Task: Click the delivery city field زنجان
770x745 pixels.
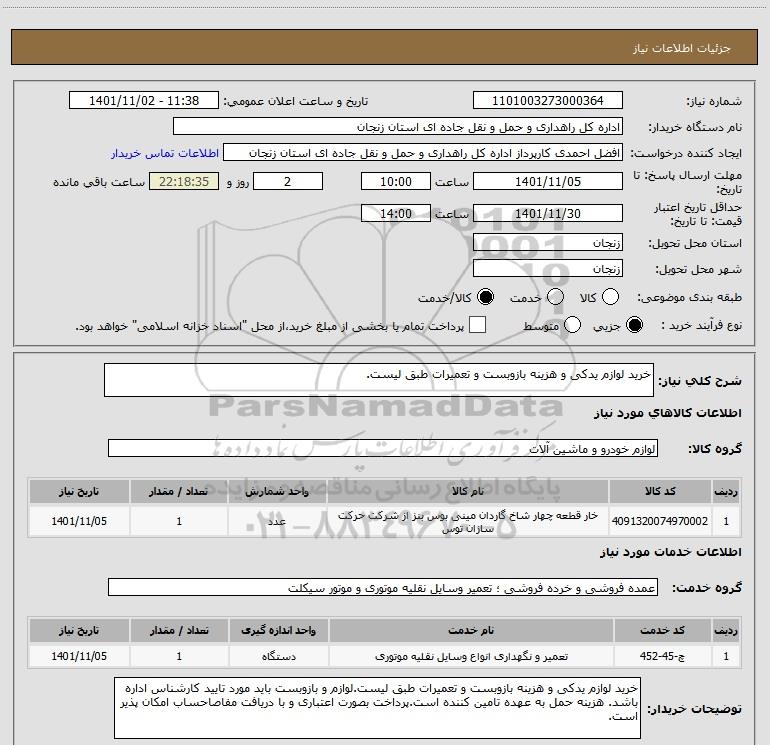Action: 548,268
